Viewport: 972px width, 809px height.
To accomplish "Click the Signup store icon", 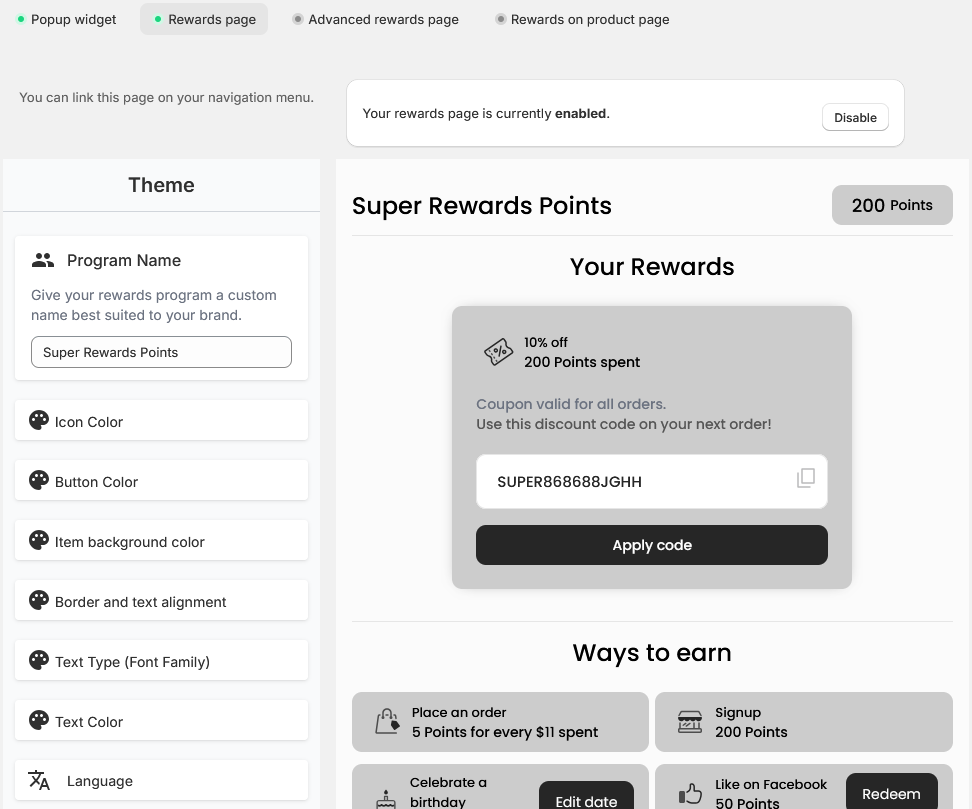I will click(x=690, y=722).
